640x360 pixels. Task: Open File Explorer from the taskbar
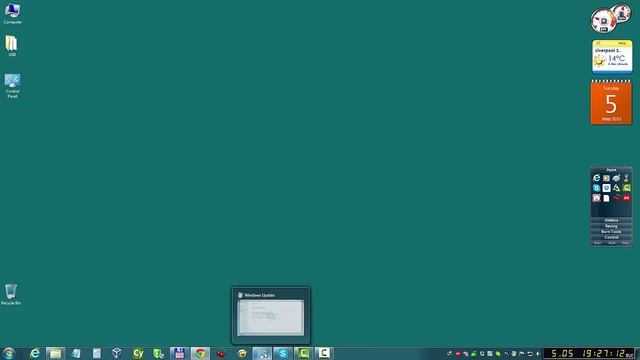click(x=56, y=353)
